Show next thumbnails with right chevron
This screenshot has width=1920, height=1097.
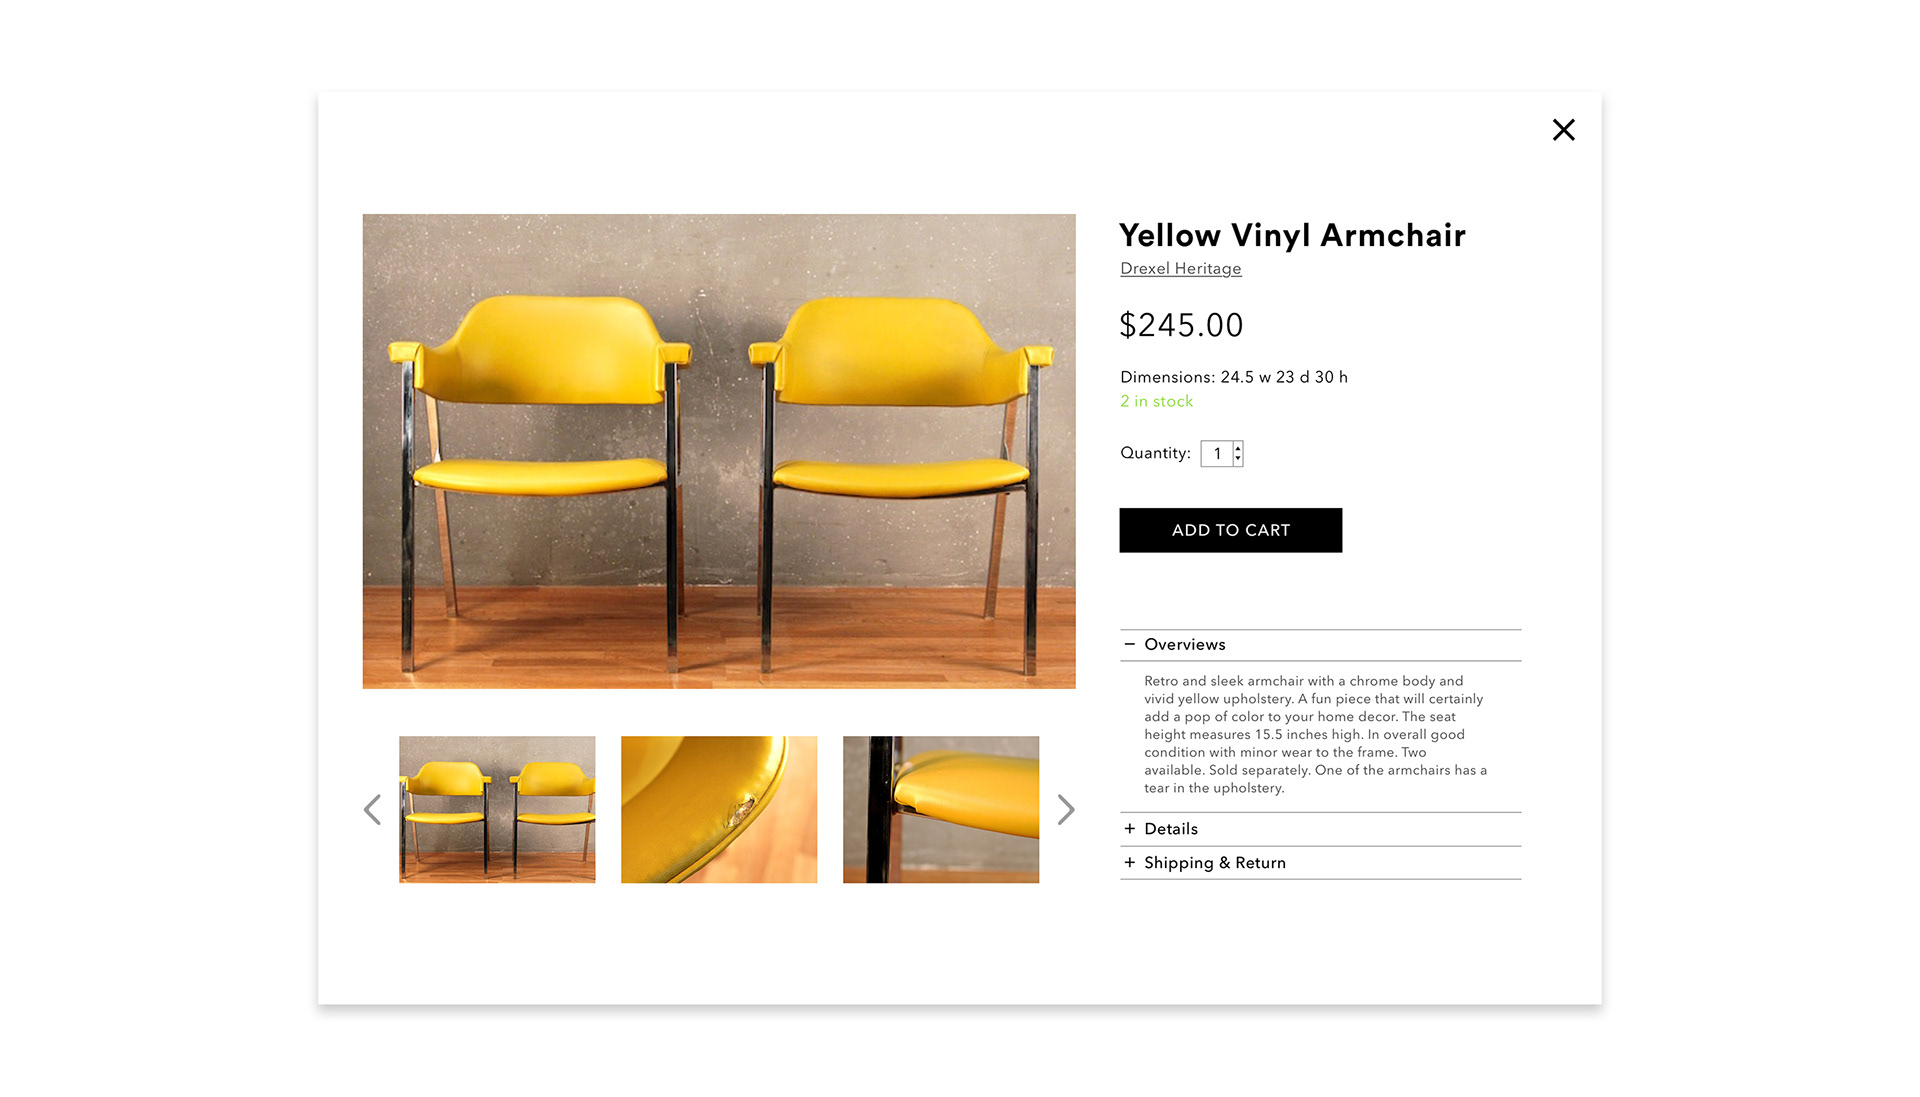pos(1066,809)
